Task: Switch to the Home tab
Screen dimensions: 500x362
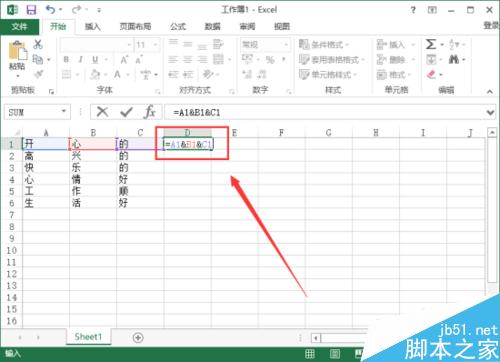Action: coord(58,27)
